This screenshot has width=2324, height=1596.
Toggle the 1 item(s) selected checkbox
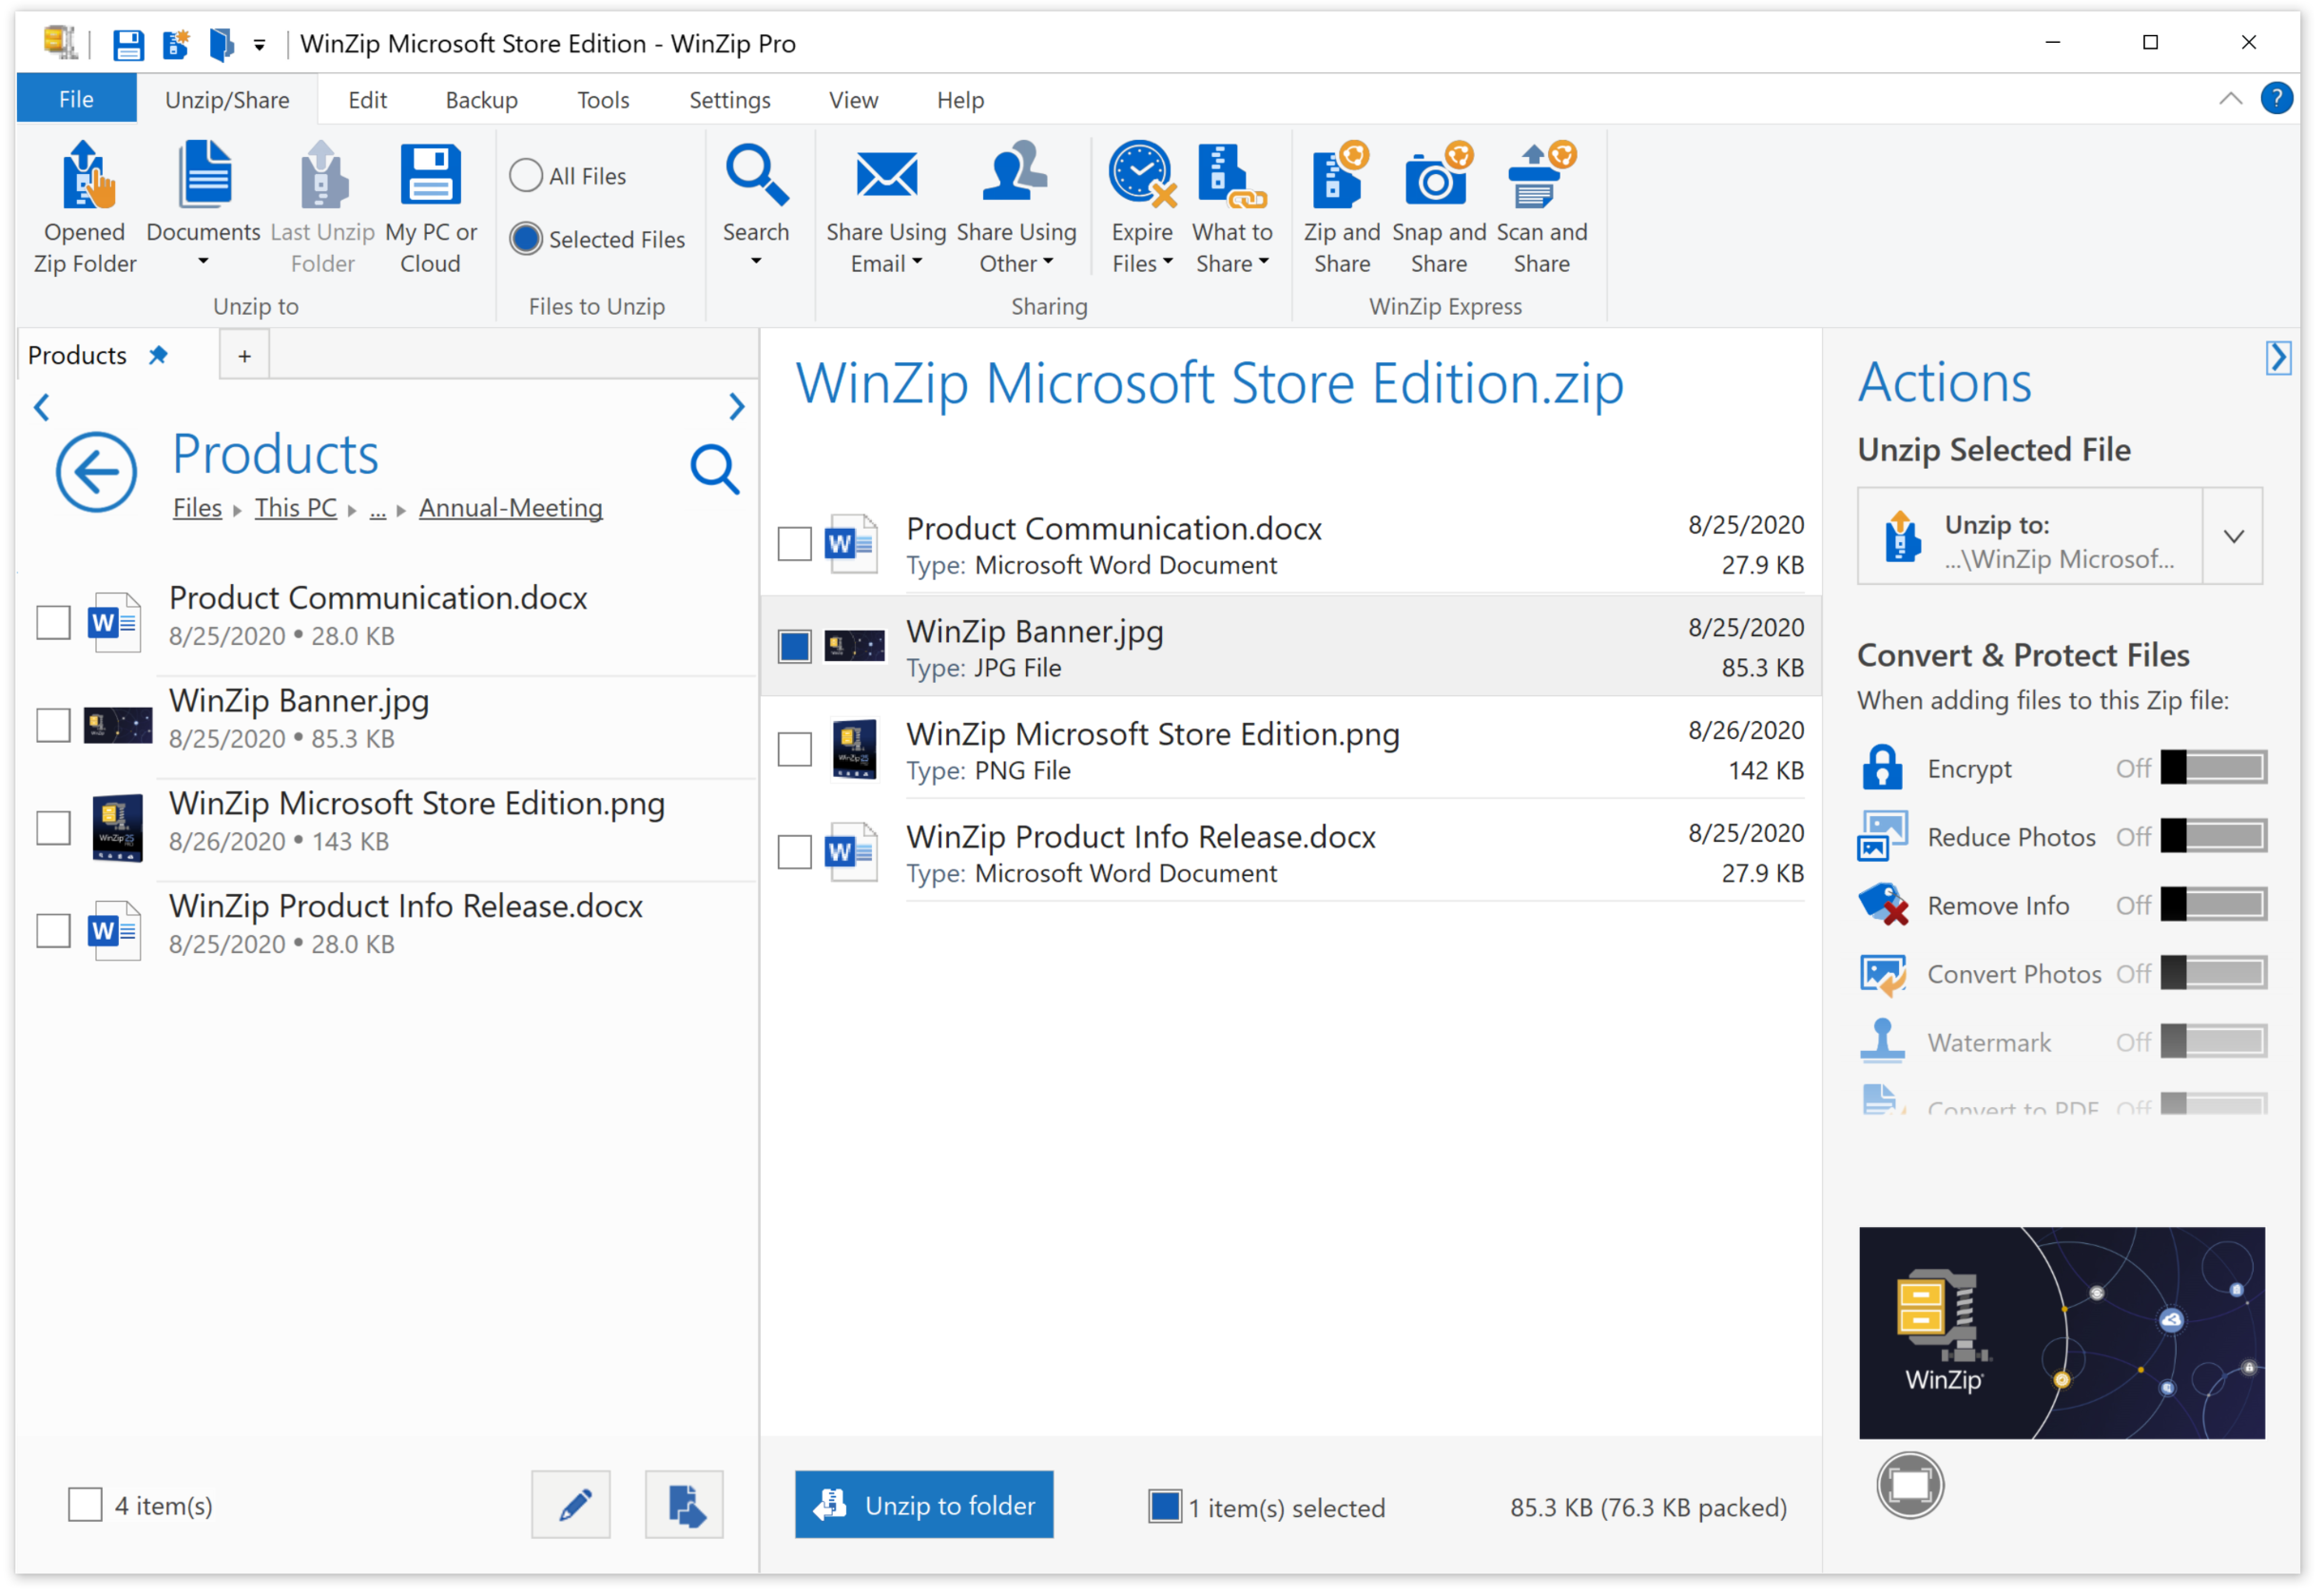pos(1165,1507)
